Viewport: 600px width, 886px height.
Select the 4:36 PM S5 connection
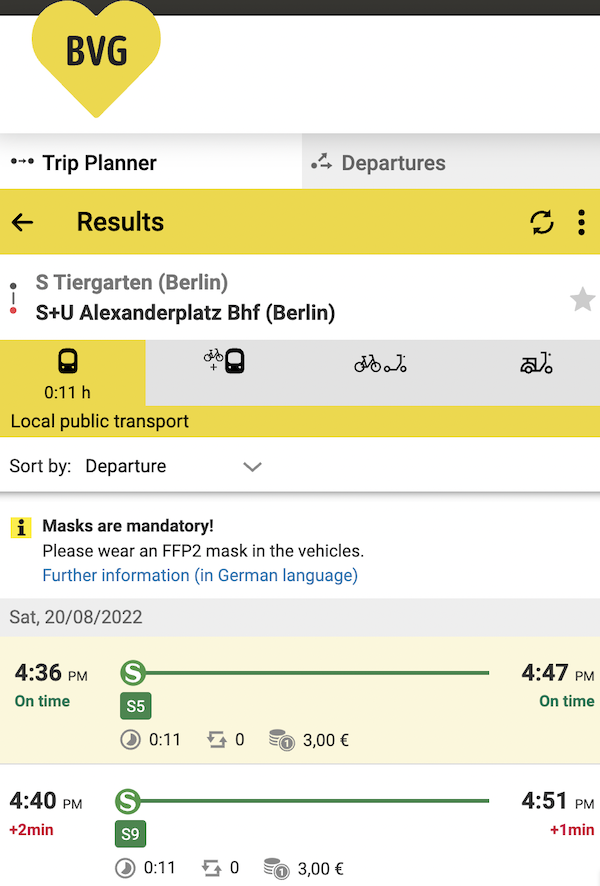300,701
